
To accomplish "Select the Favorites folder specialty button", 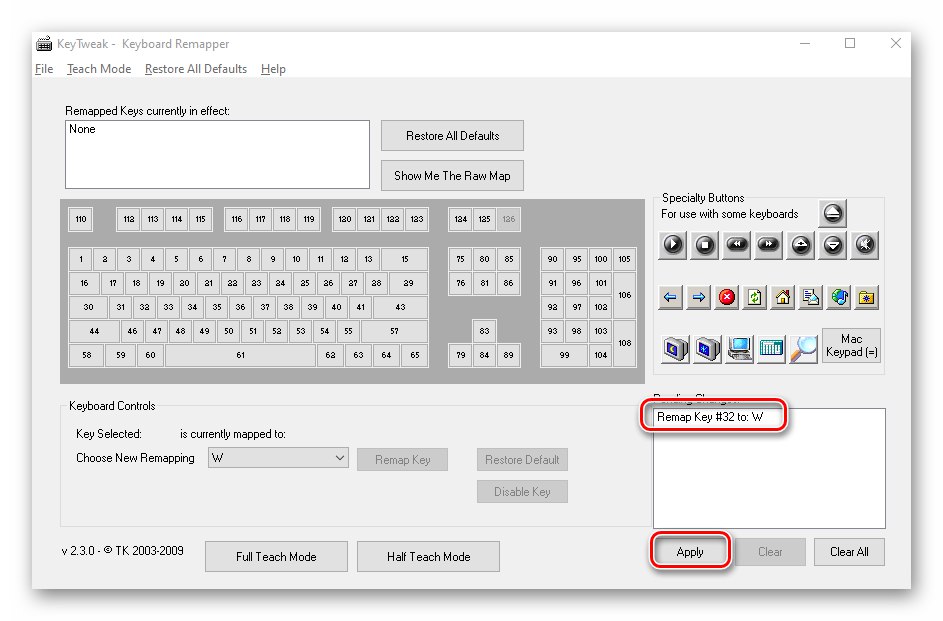I will point(867,297).
